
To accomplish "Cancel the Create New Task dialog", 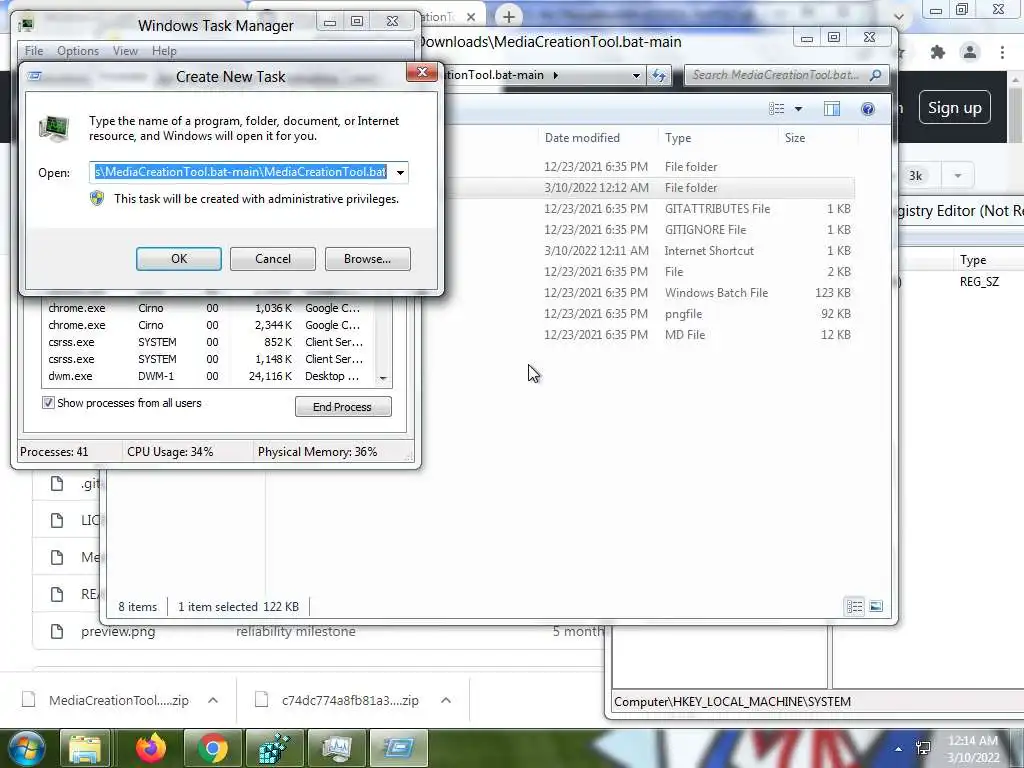I will [x=273, y=259].
